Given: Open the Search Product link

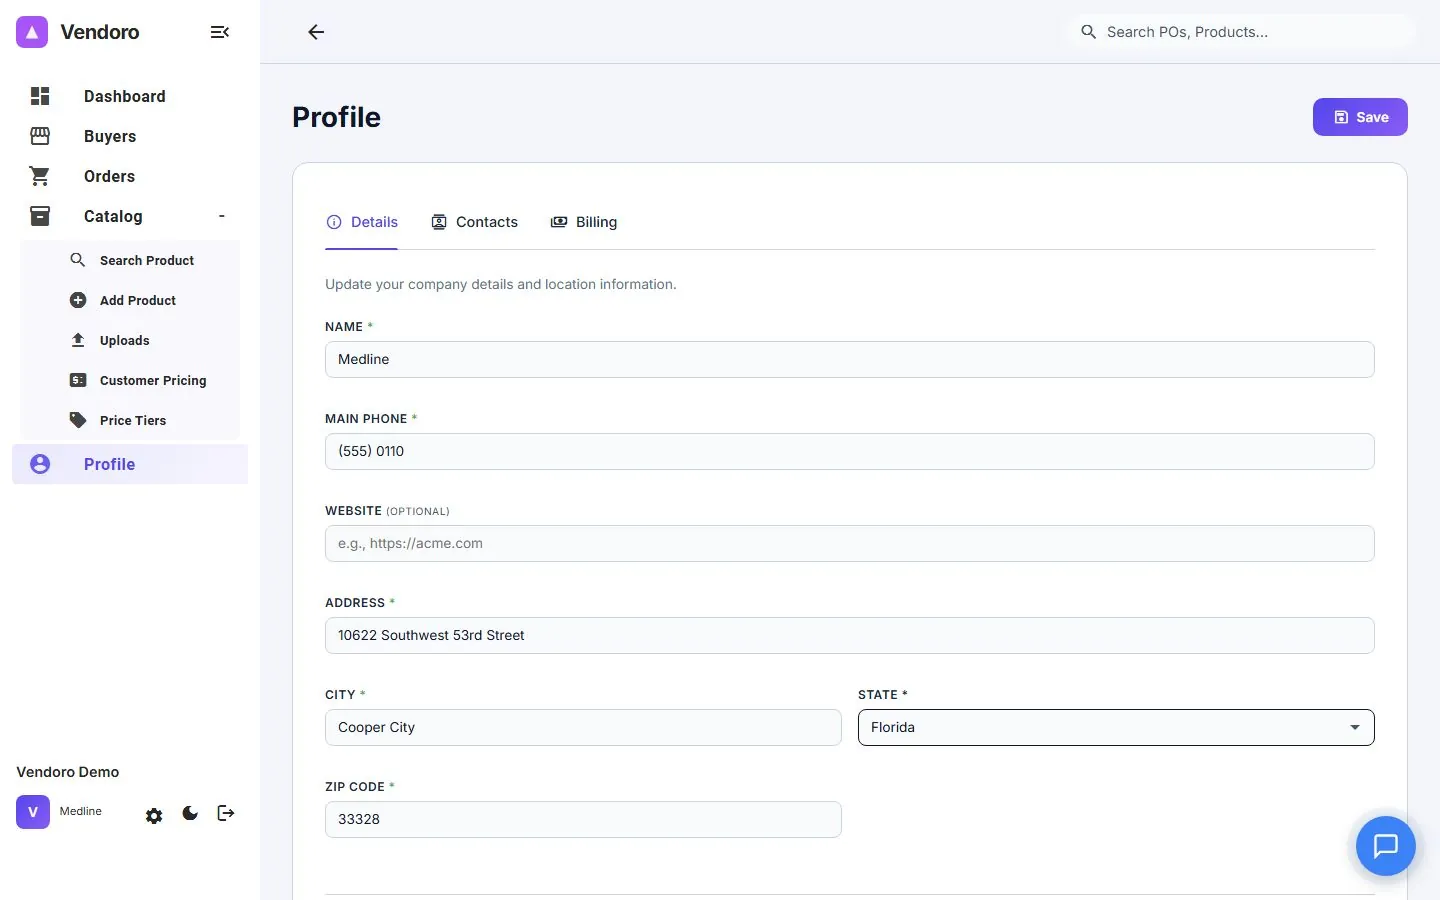Looking at the screenshot, I should [x=147, y=260].
